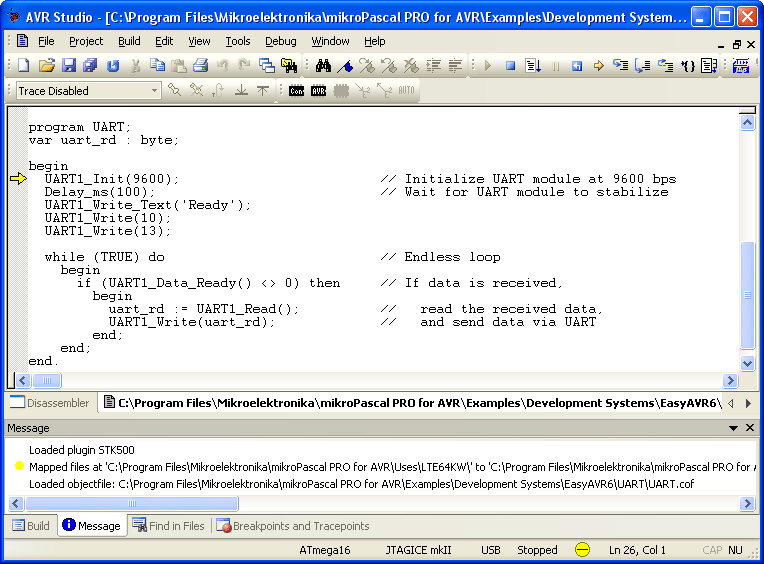The height and width of the screenshot is (564, 764).
Task: Open the File menu
Action: click(46, 41)
